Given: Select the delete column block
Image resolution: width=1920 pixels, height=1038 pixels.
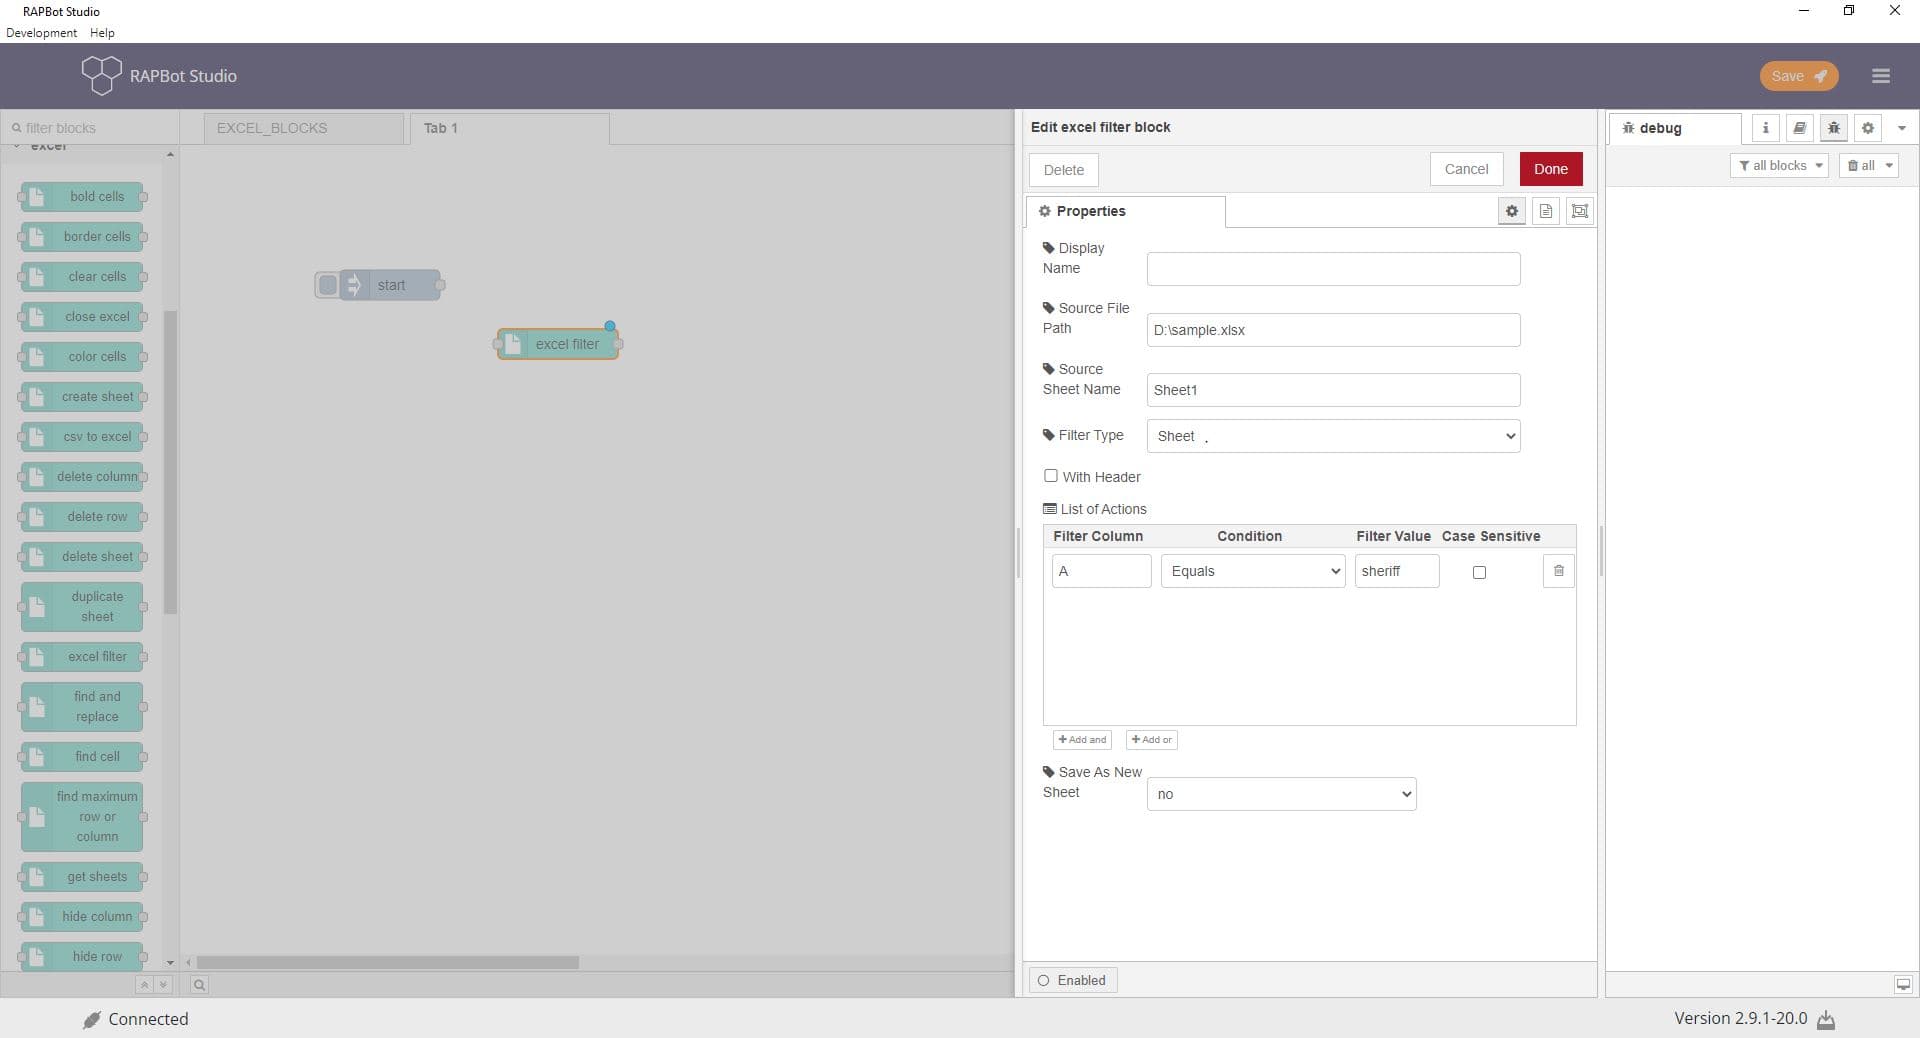Looking at the screenshot, I should click(x=82, y=477).
